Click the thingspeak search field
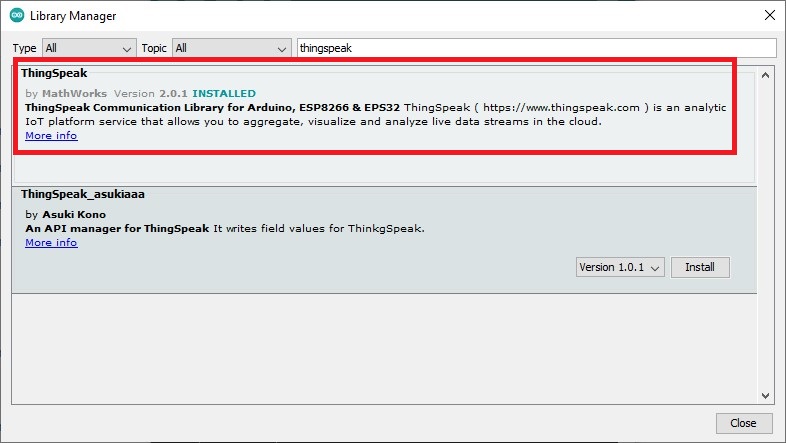The width and height of the screenshot is (786, 443). pos(537,48)
